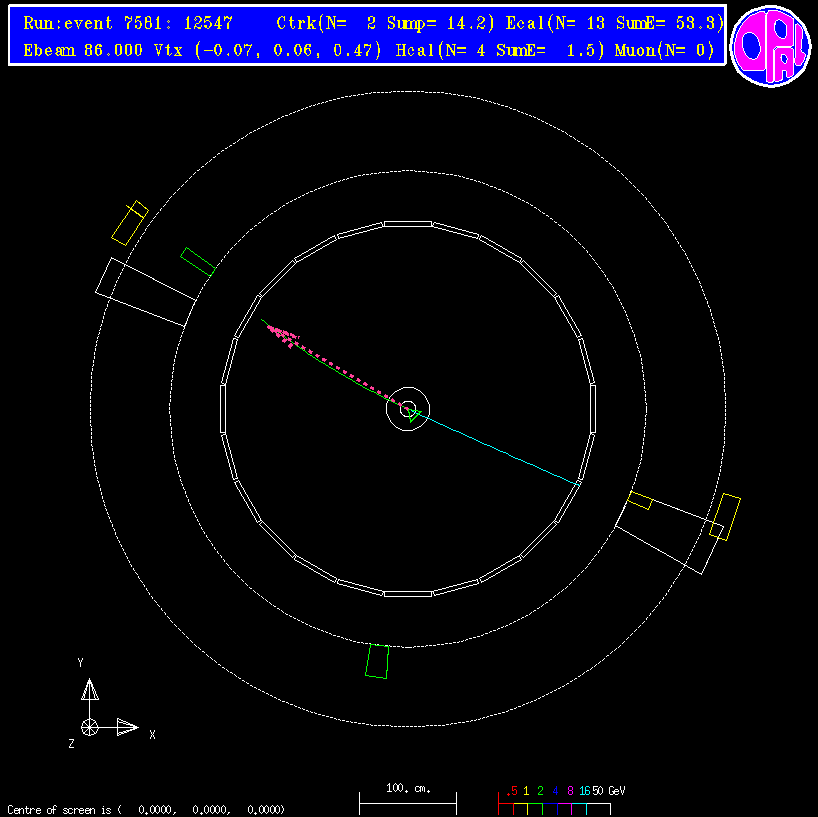819x818 pixels.
Task: Select the small green block at upper left
Action: (x=198, y=262)
